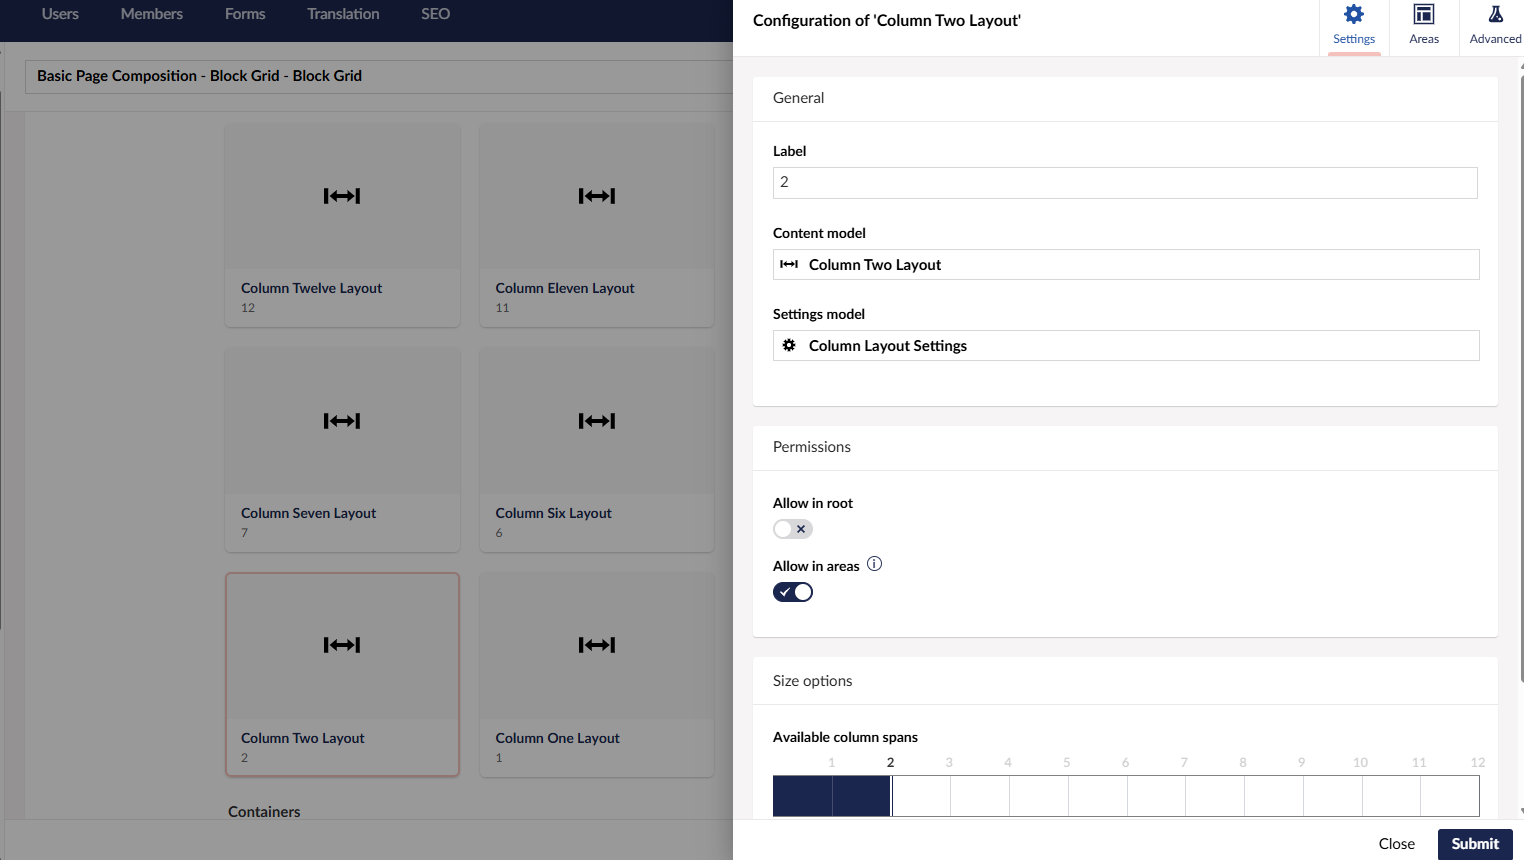The width and height of the screenshot is (1524, 860).
Task: Click the Column Eleven Layout block icon
Action: [597, 196]
